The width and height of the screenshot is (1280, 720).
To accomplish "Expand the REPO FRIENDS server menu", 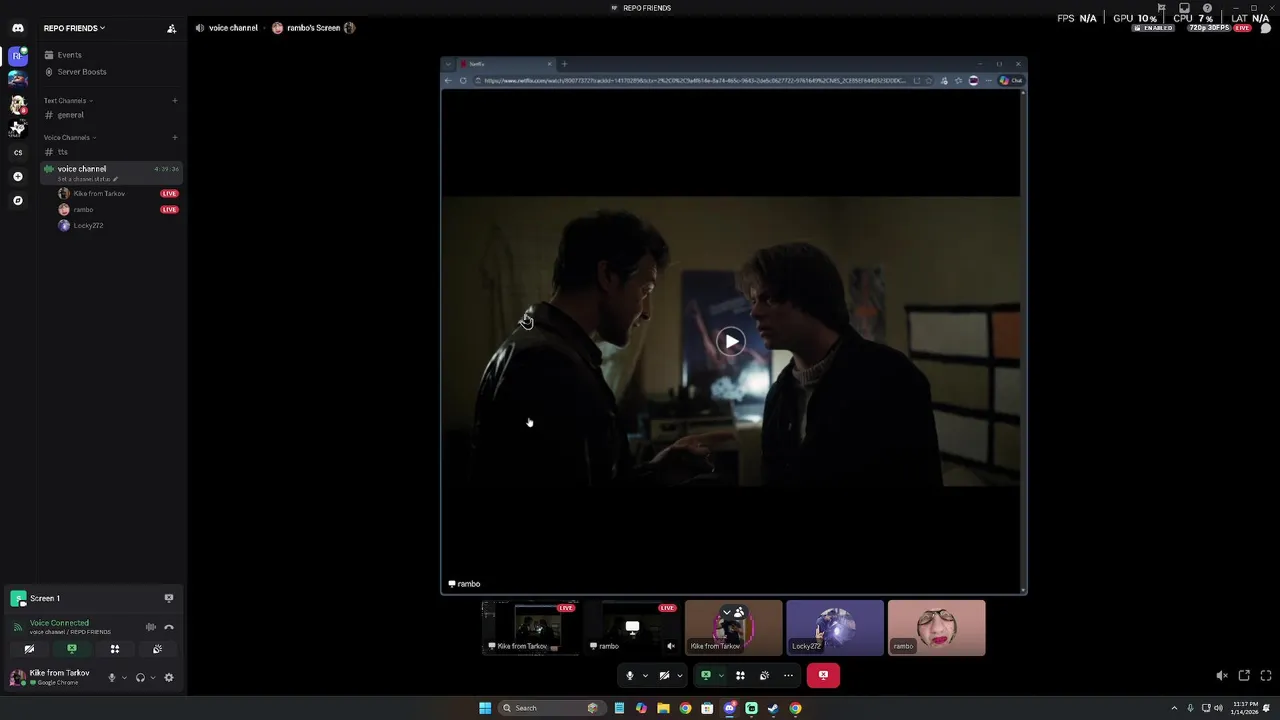I will (x=74, y=28).
